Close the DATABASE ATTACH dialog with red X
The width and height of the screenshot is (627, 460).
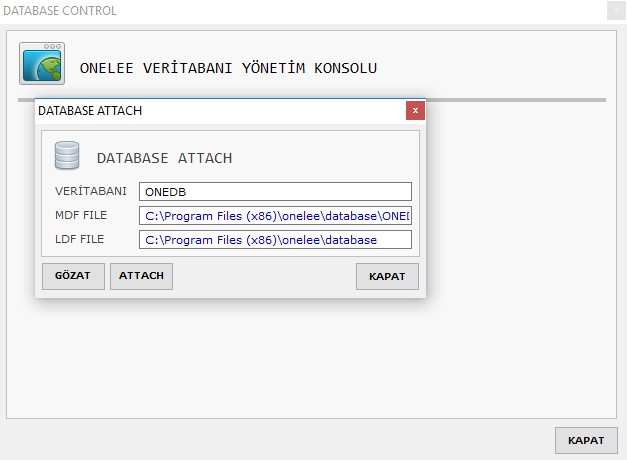(415, 110)
